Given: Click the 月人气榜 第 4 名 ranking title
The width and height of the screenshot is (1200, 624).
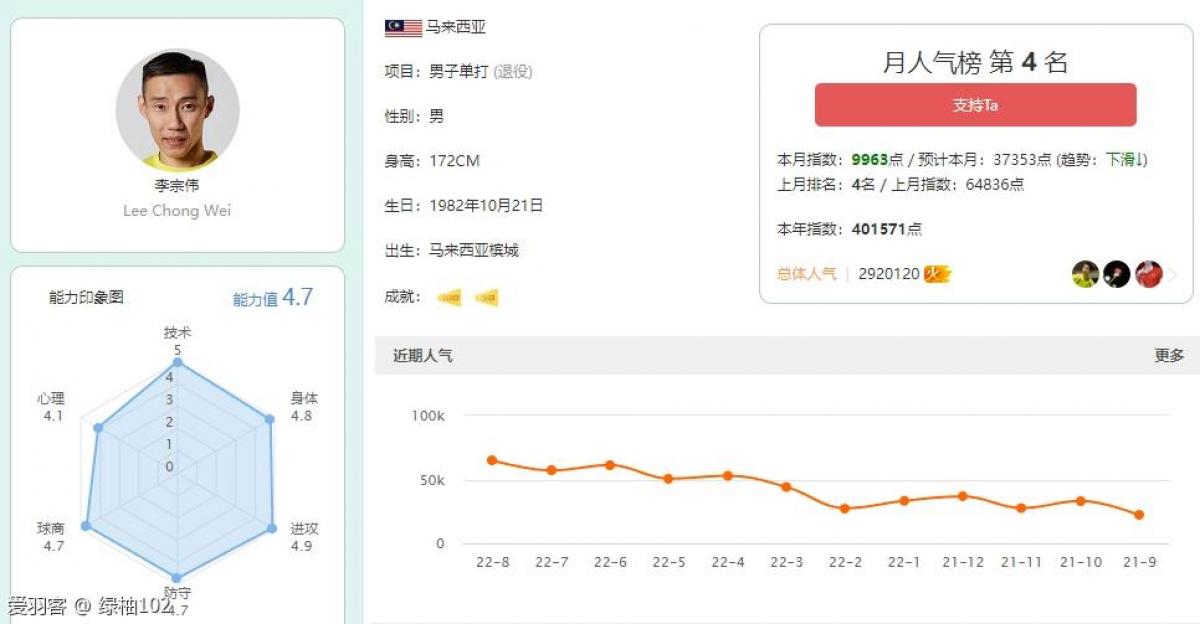Looking at the screenshot, I should point(975,63).
